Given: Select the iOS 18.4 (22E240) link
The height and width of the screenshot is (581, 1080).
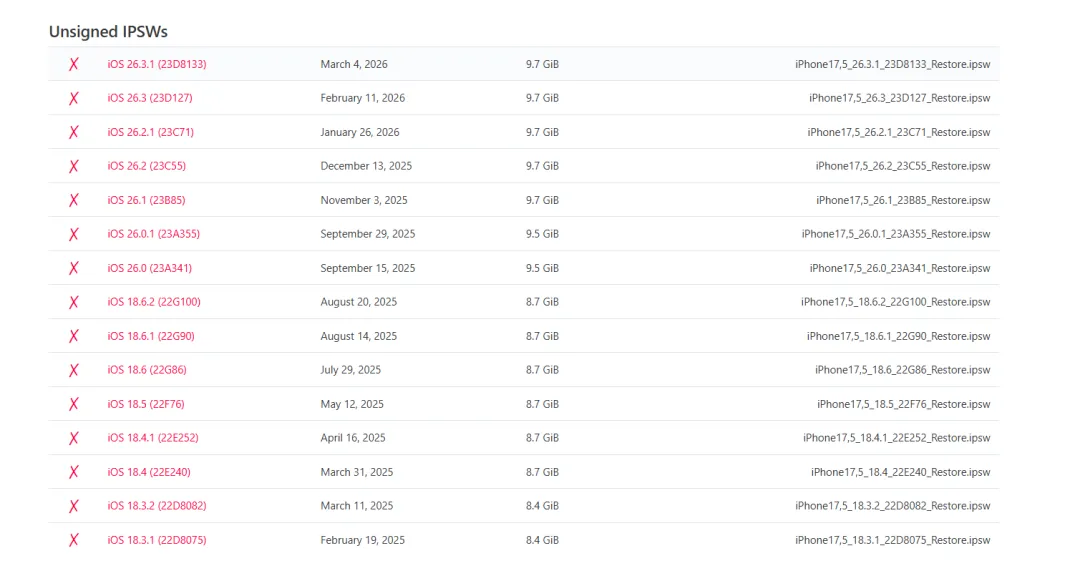Looking at the screenshot, I should coord(149,472).
